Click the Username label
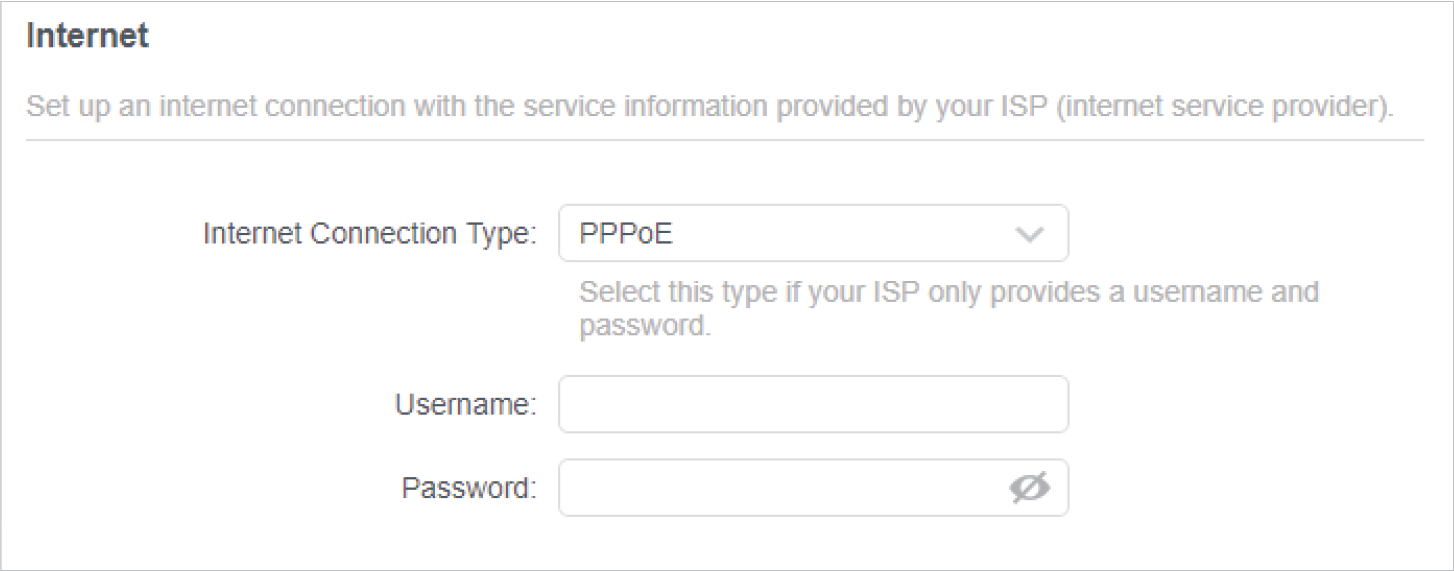 tap(466, 405)
